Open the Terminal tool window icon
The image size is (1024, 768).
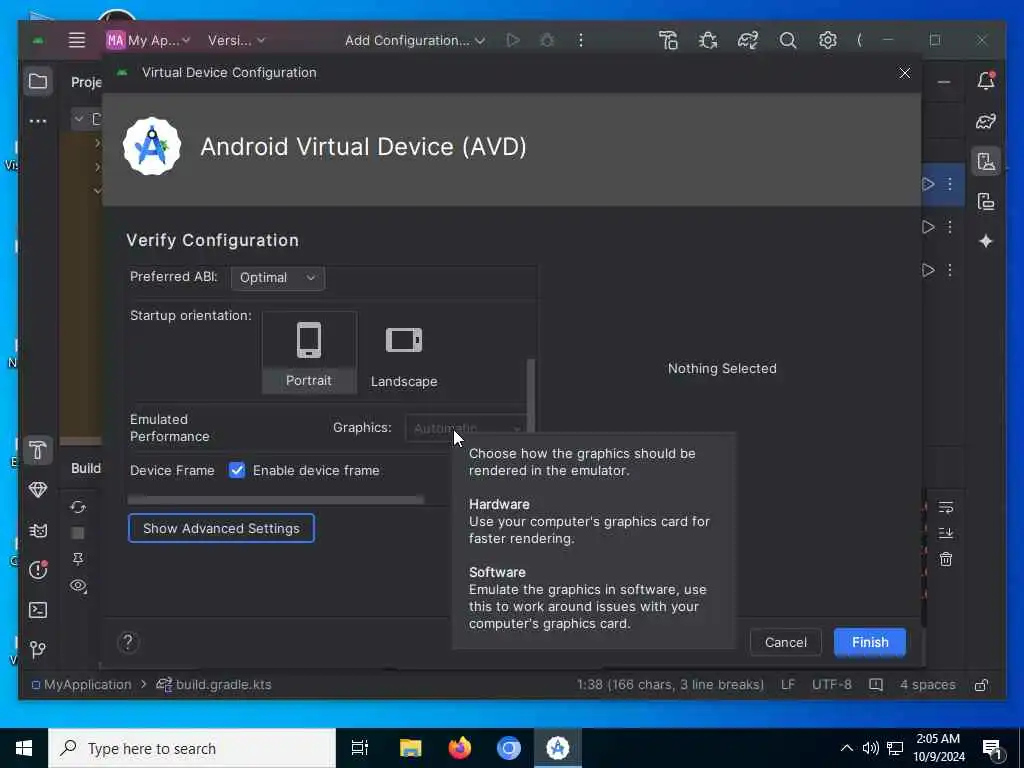pyautogui.click(x=38, y=610)
